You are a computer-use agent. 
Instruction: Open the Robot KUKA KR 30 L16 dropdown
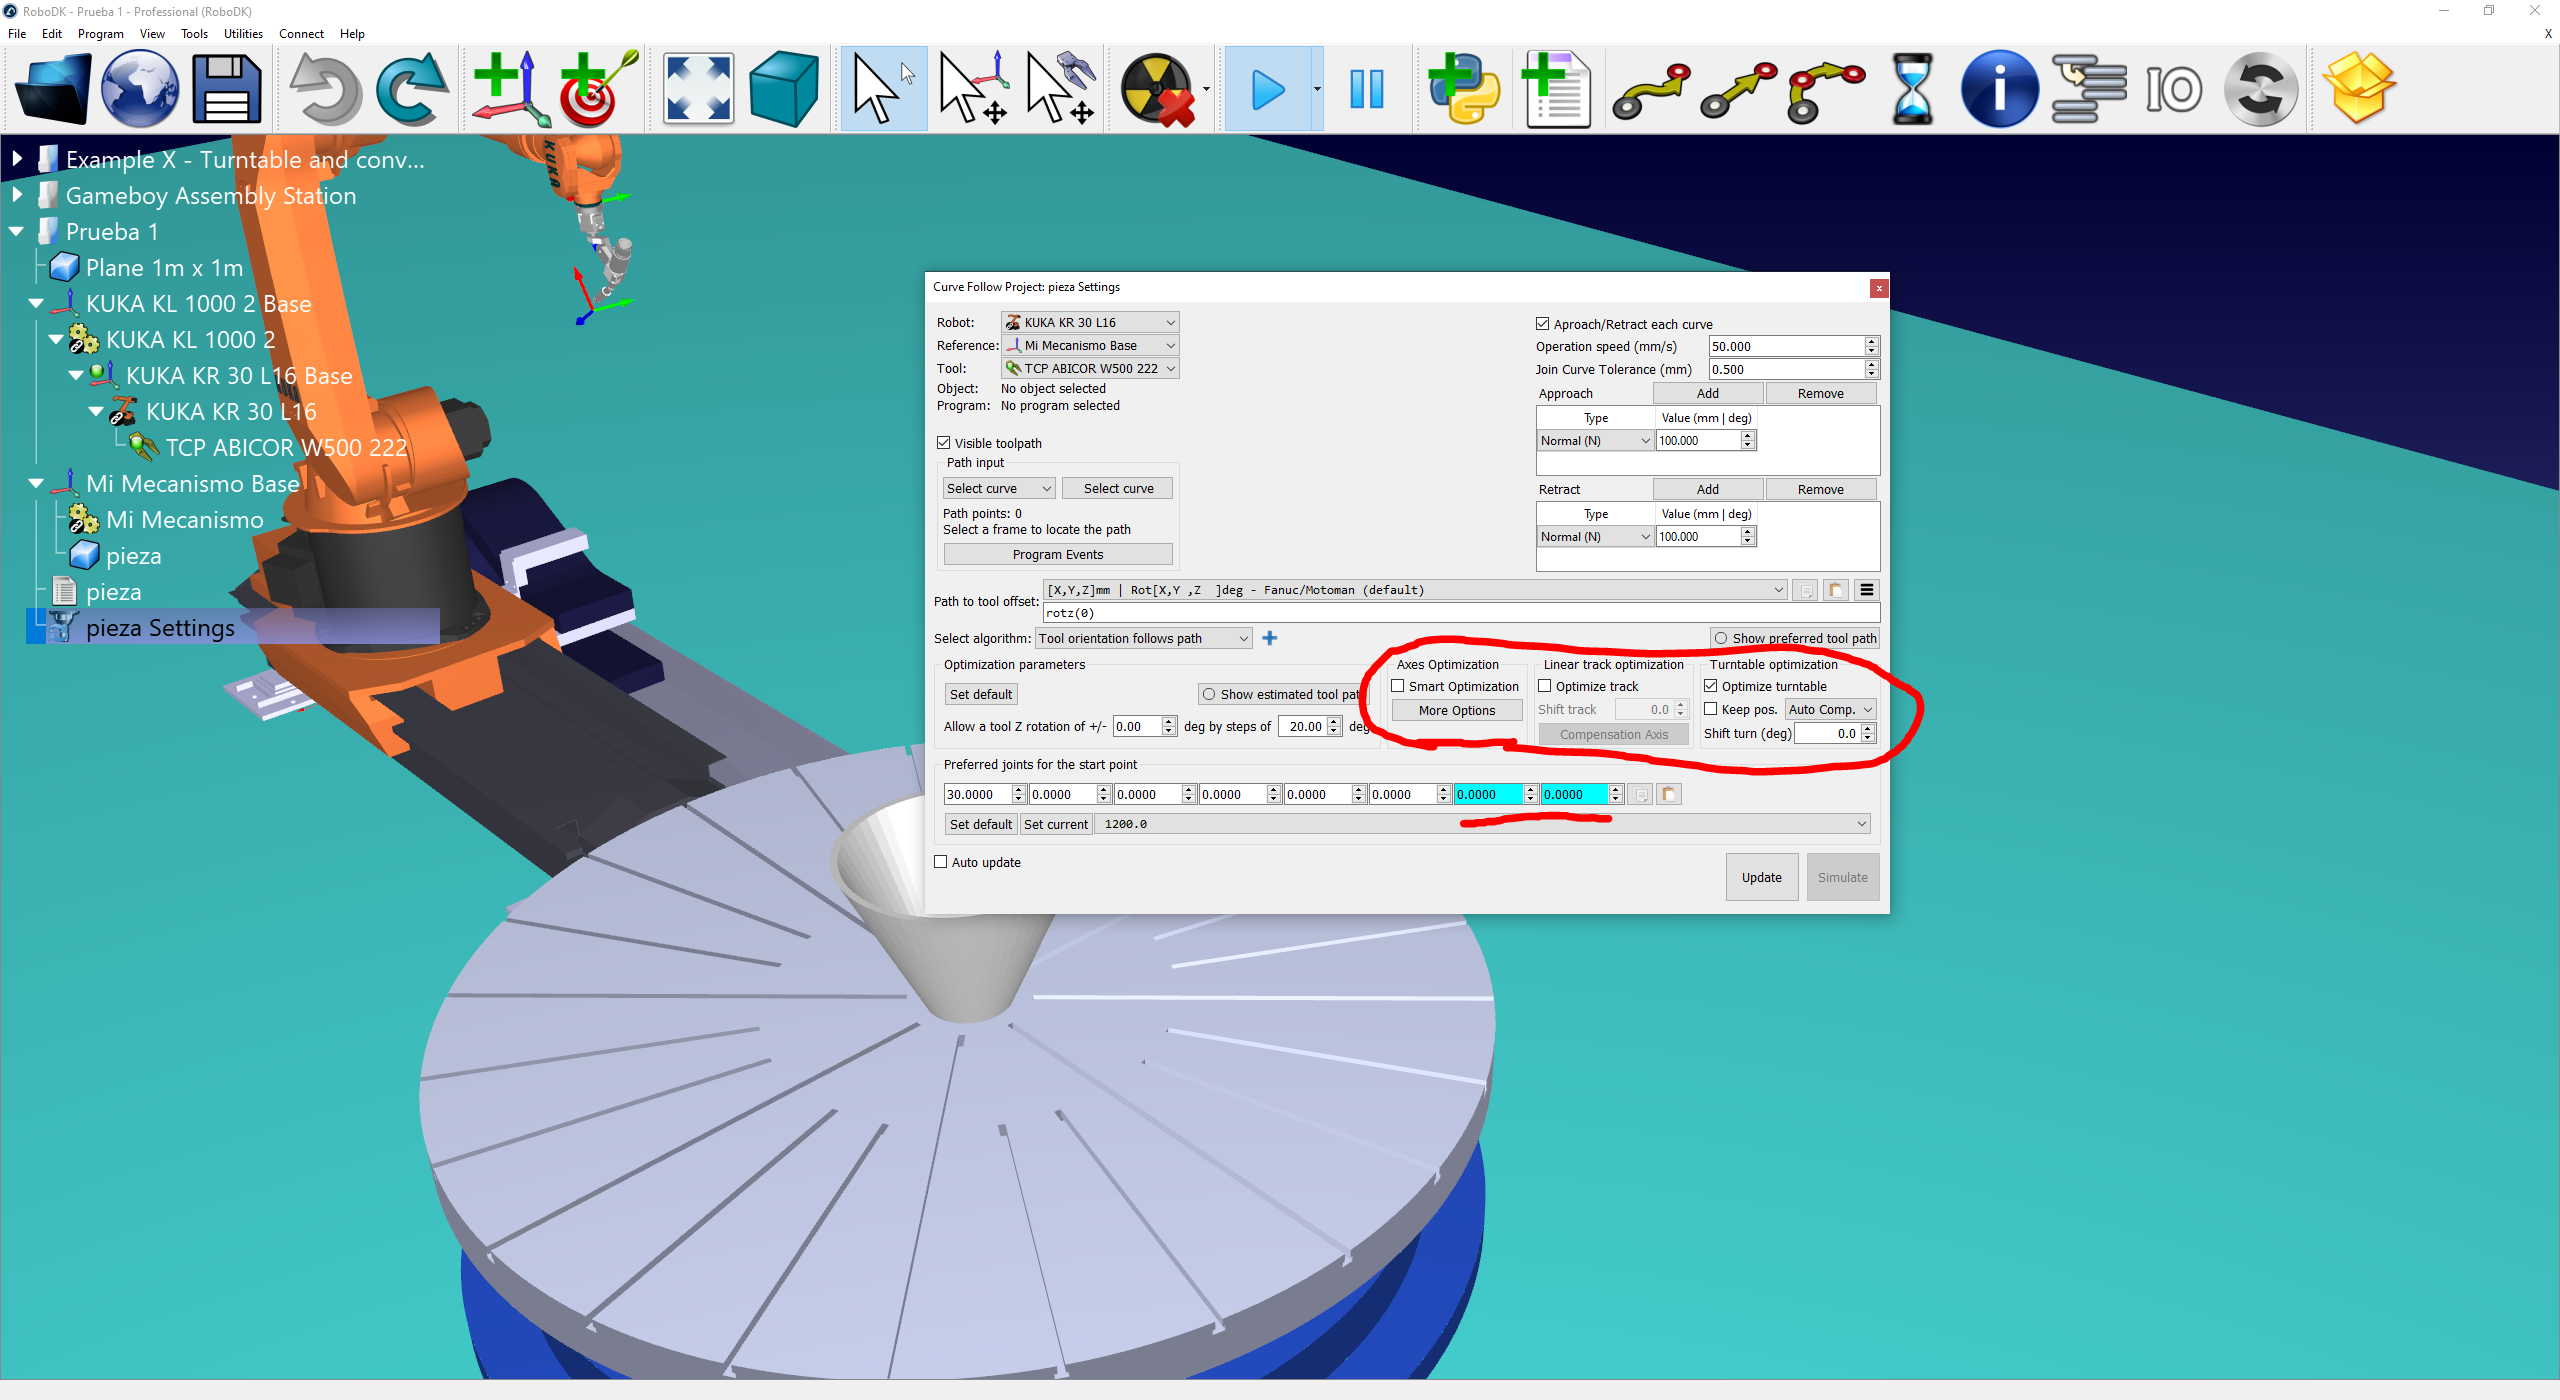pyautogui.click(x=1090, y=322)
